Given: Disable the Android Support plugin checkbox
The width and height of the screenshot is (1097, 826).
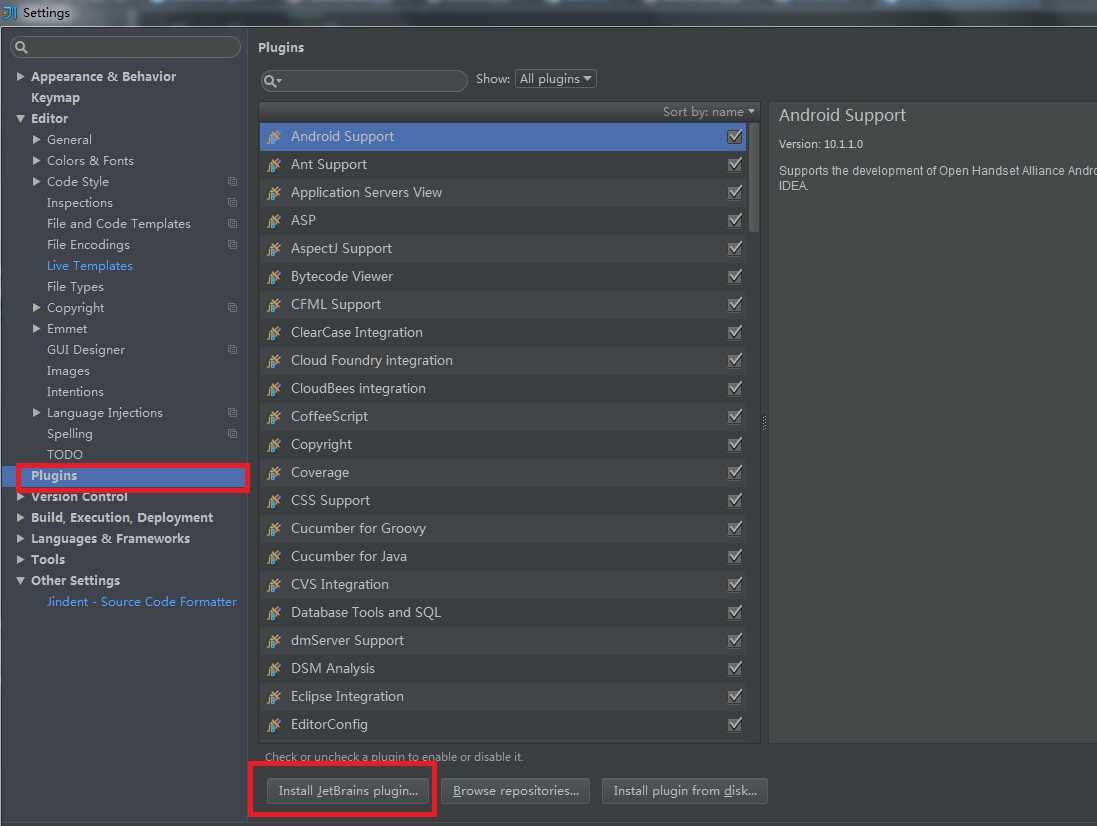Looking at the screenshot, I should pos(735,137).
